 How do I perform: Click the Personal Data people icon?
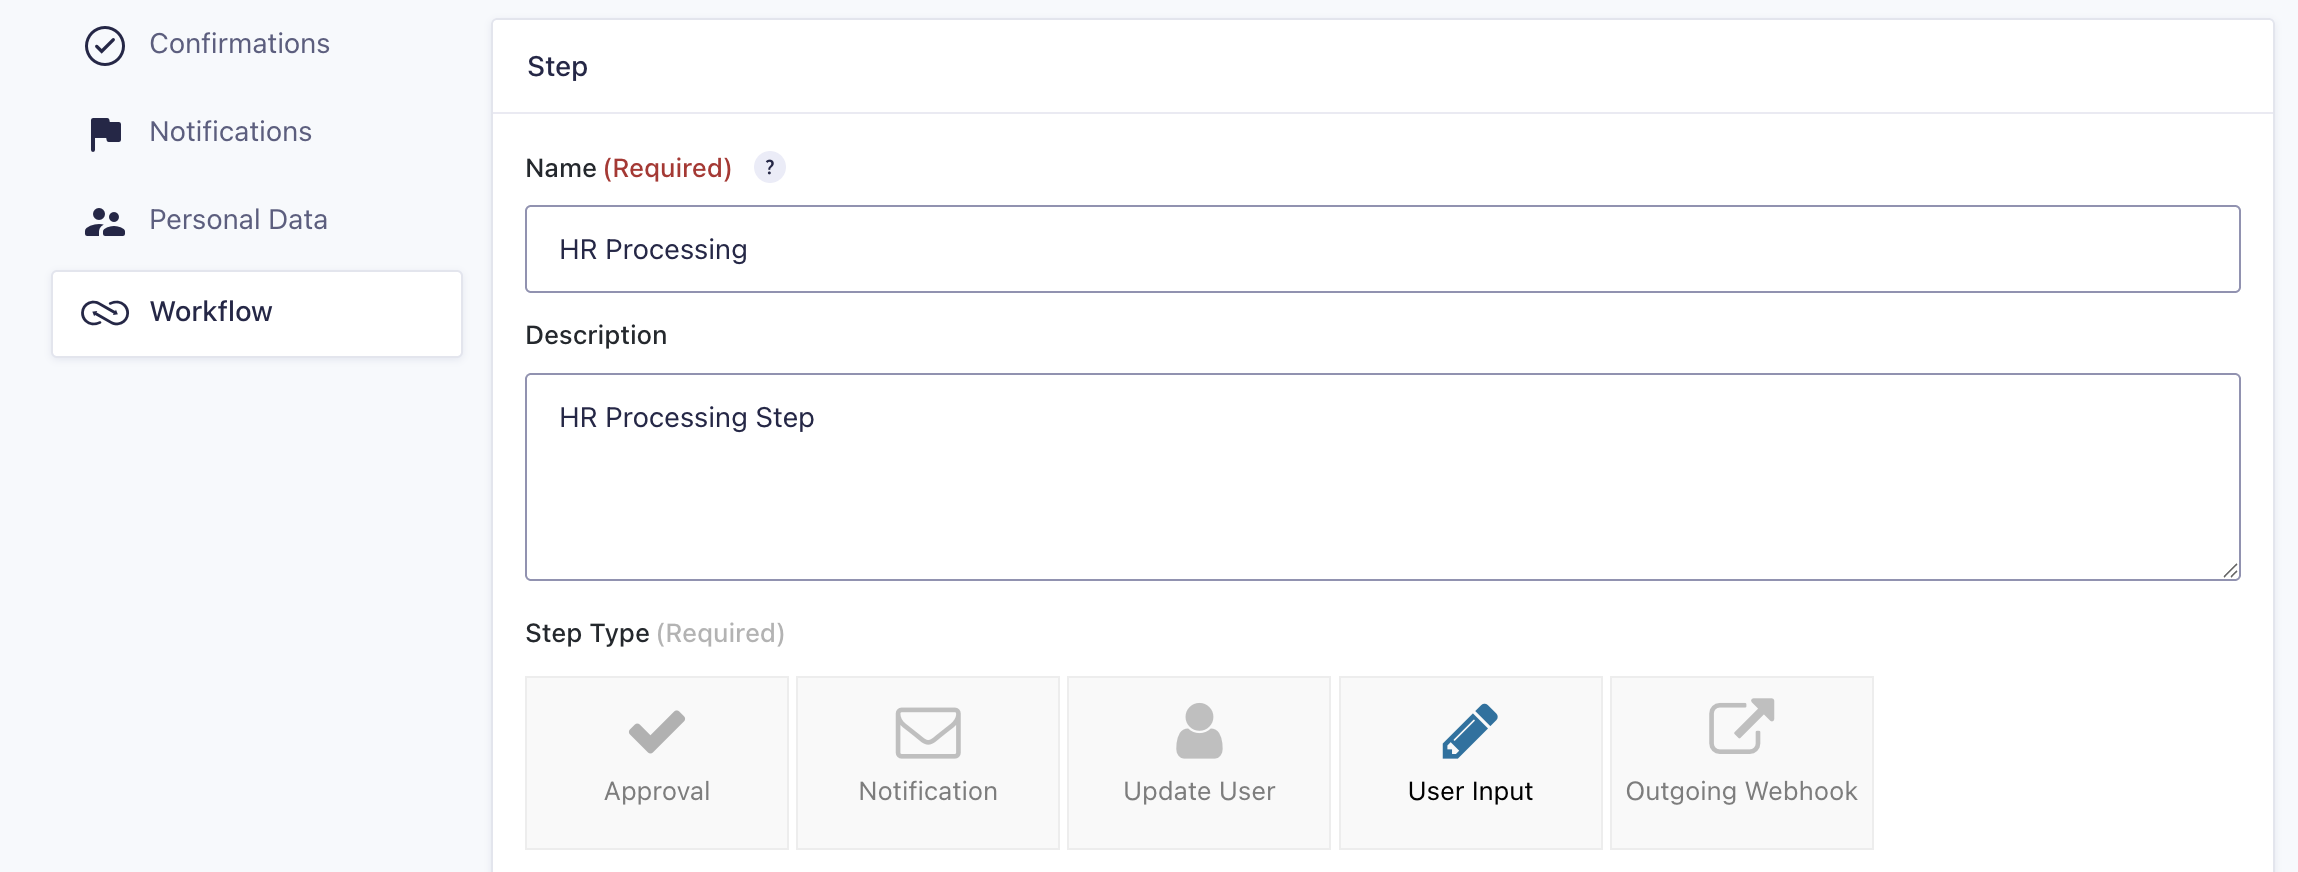tap(105, 221)
